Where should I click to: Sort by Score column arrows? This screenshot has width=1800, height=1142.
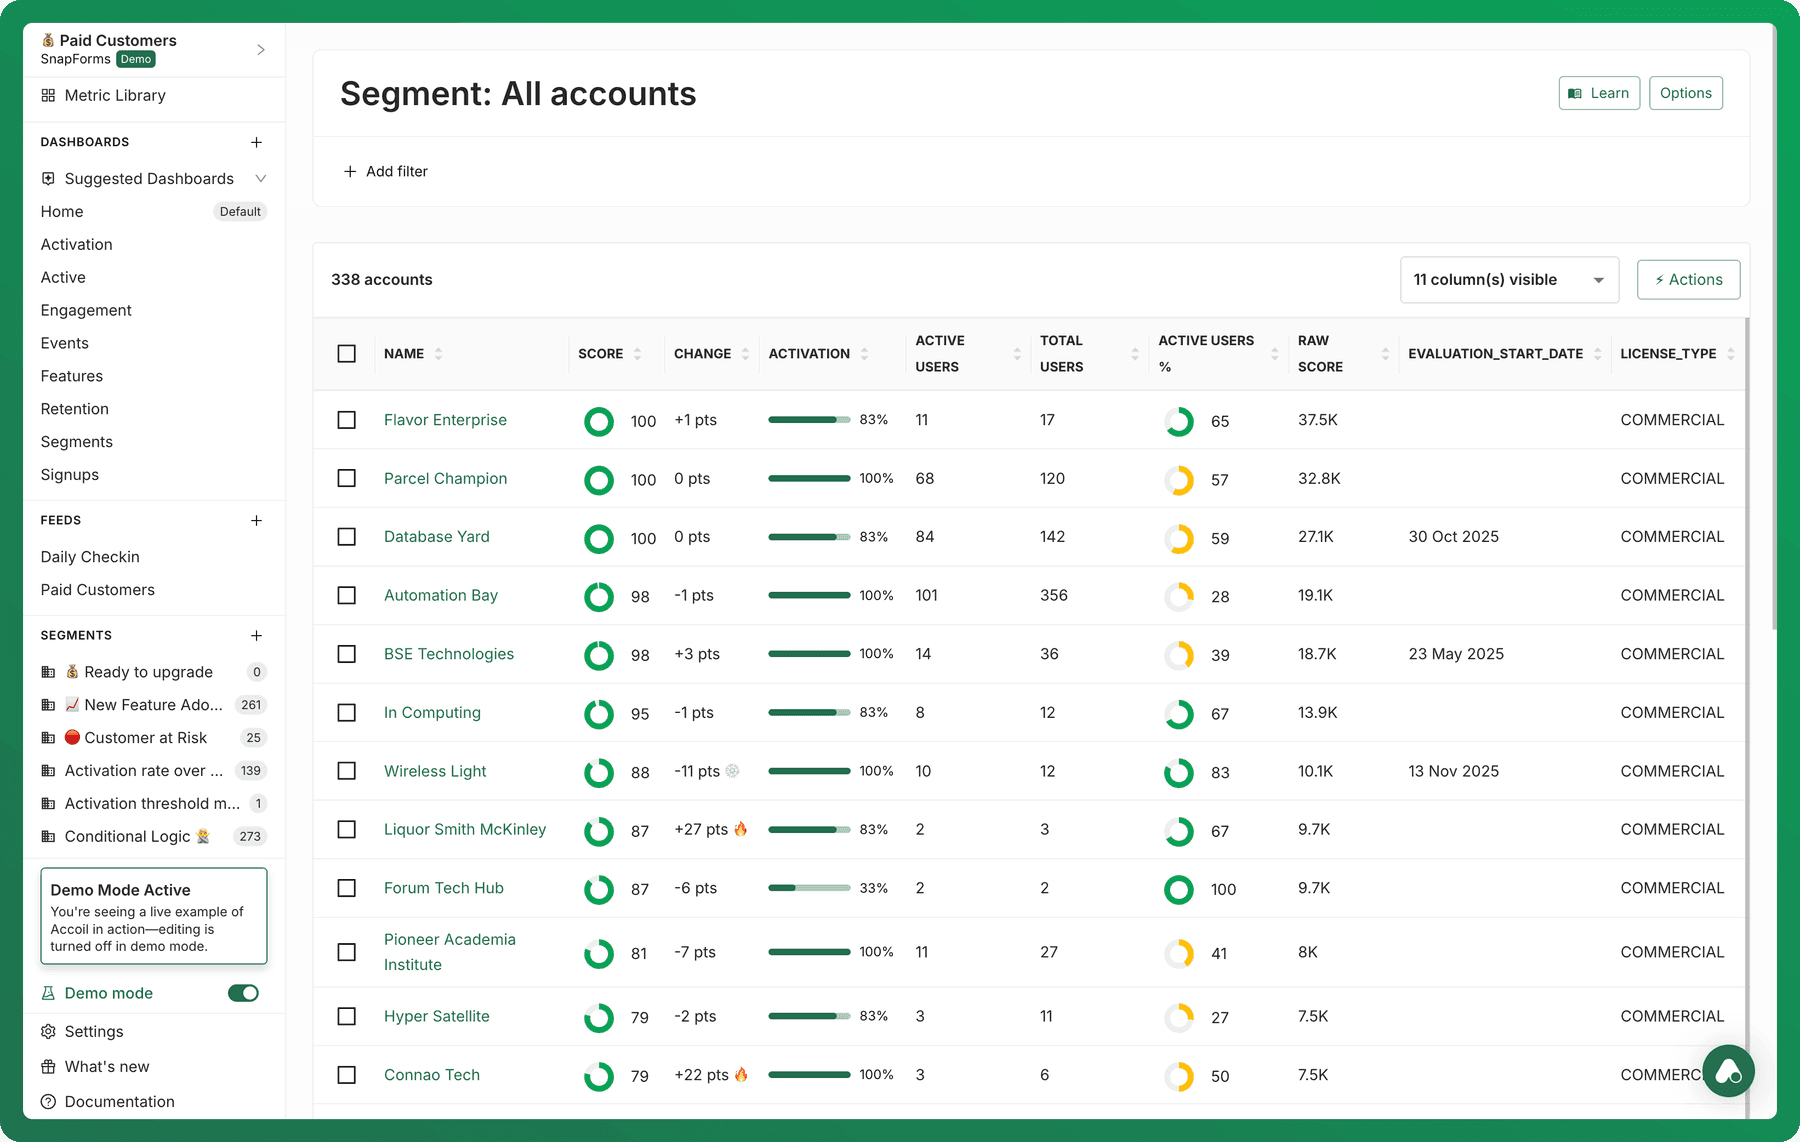(637, 354)
